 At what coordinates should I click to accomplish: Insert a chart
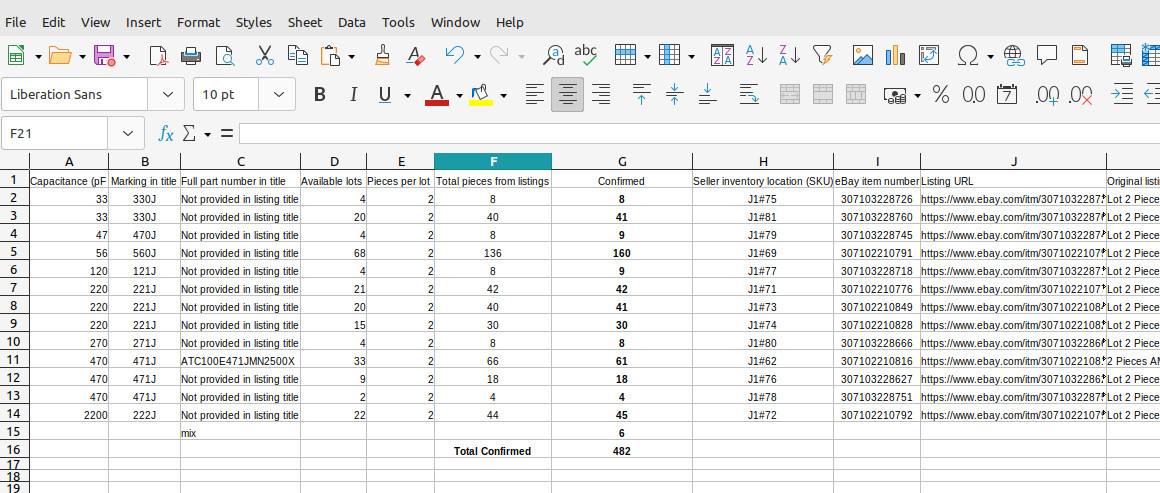tap(895, 56)
